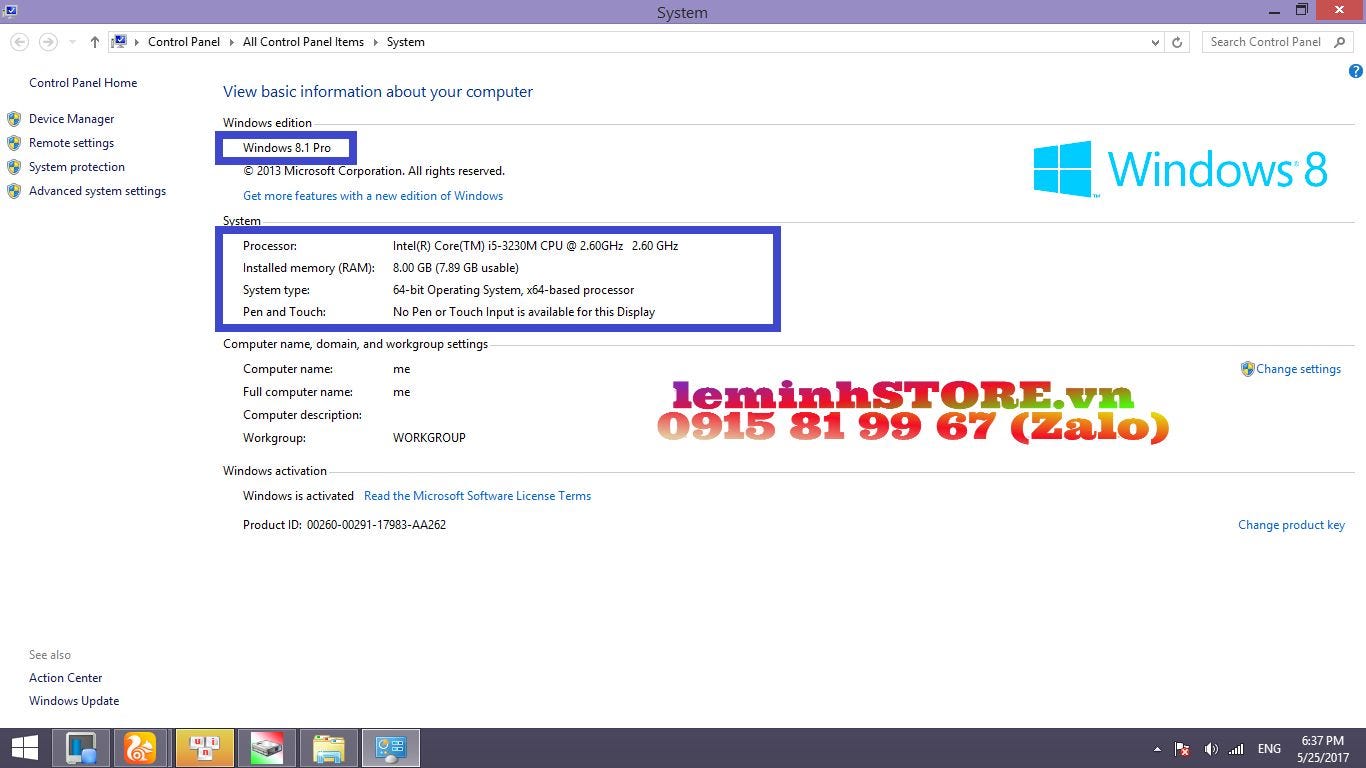Screen dimensions: 1366x768
Task: Click Get more features with a new edition link
Action: coord(373,196)
